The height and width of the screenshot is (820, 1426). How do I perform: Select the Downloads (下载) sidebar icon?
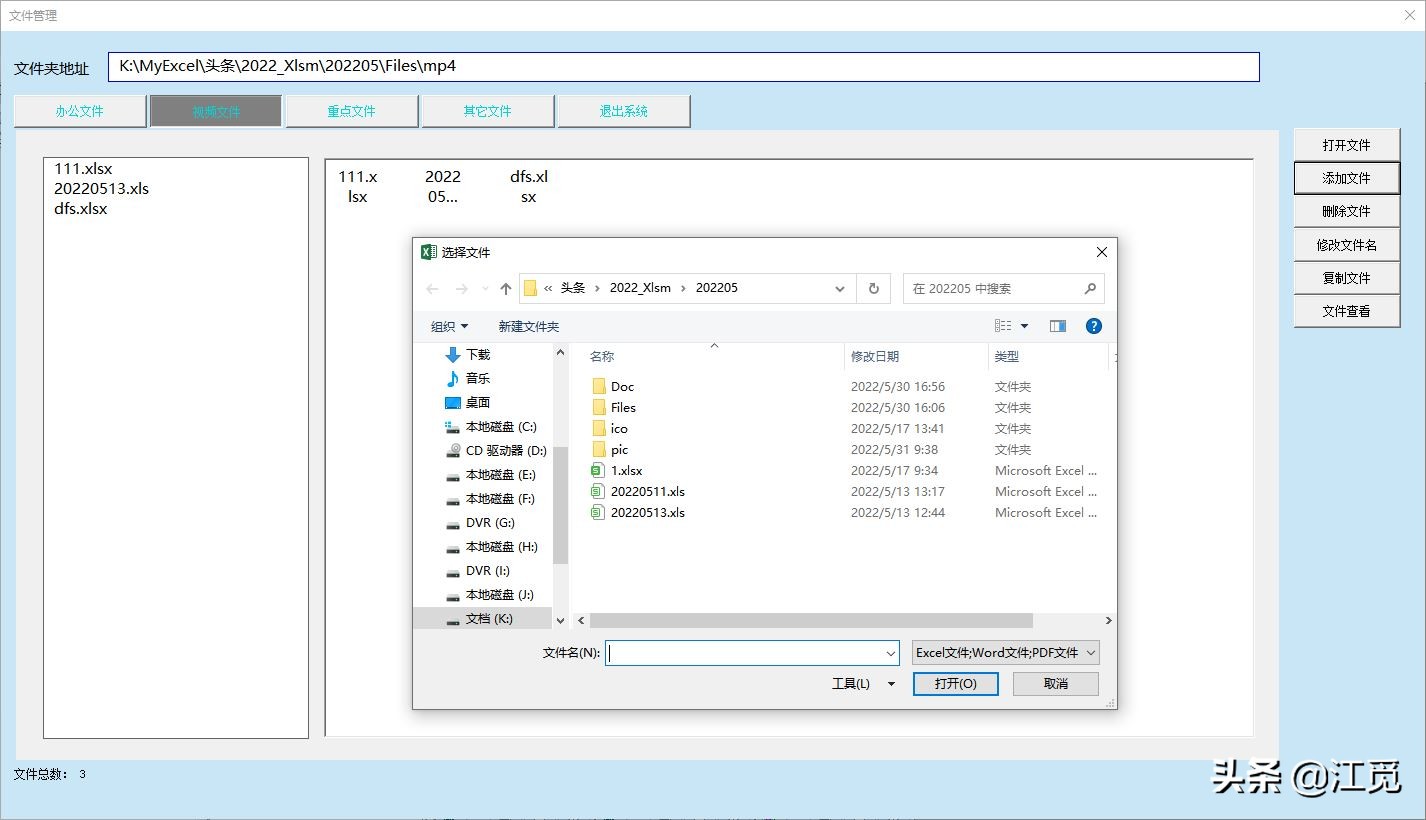453,354
